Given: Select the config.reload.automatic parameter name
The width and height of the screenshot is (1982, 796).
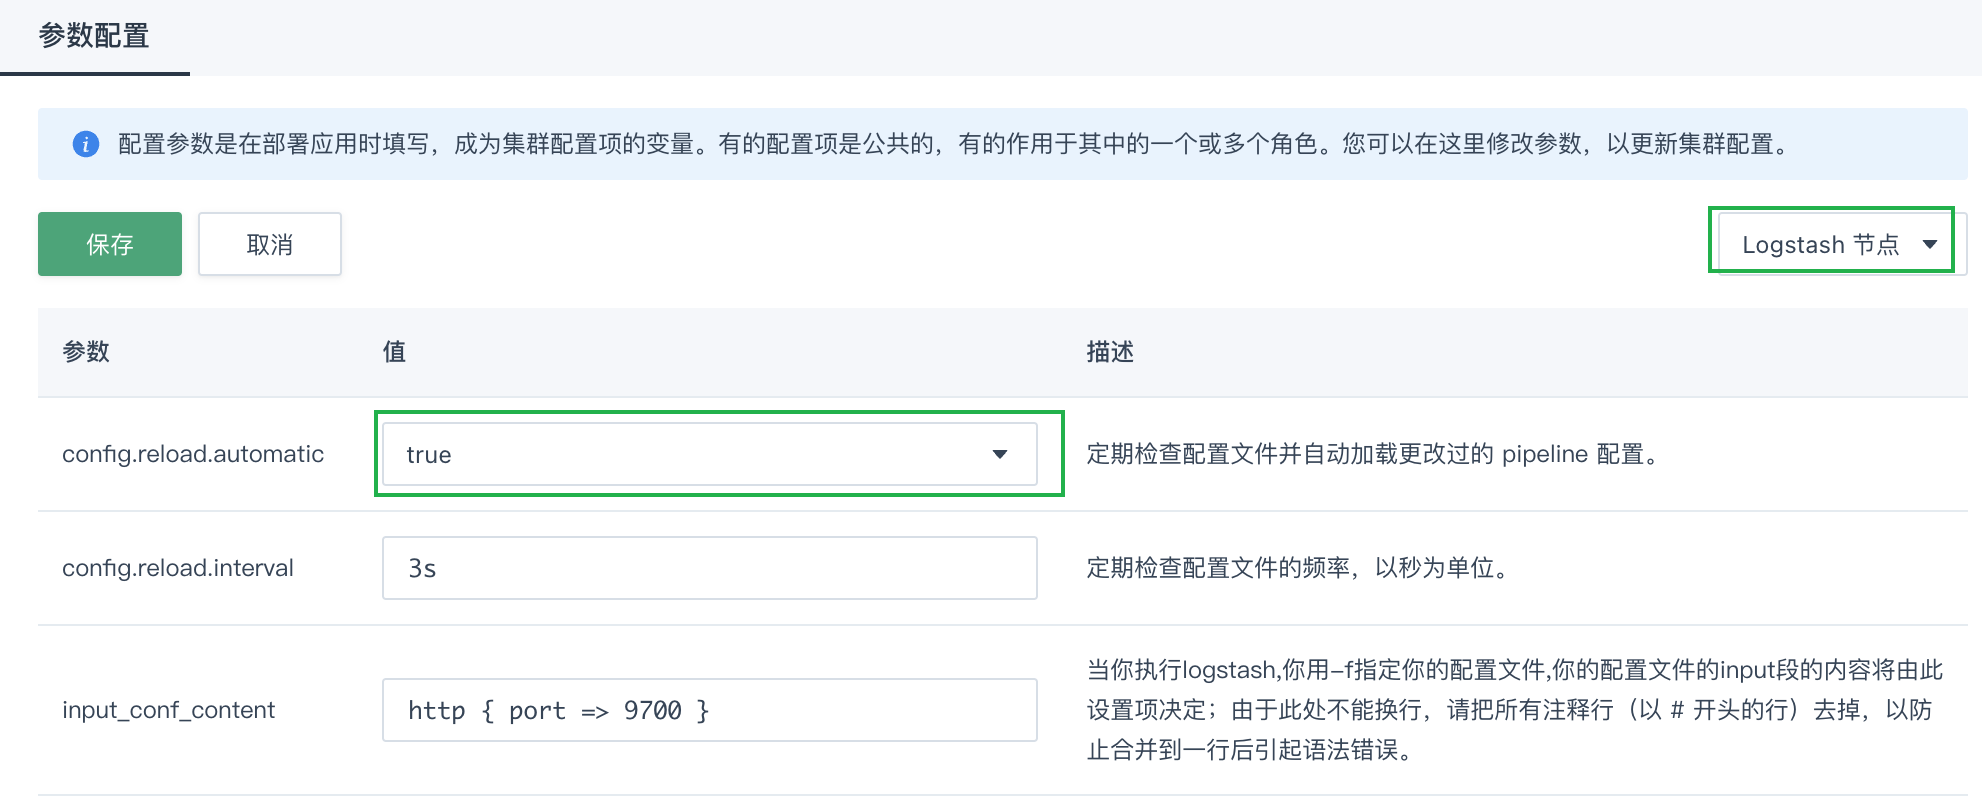Looking at the screenshot, I should [x=193, y=454].
